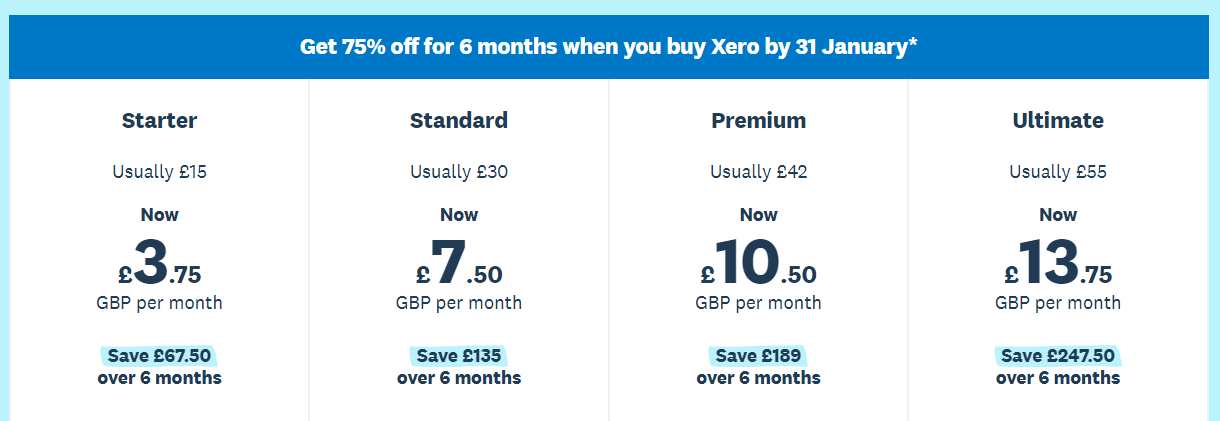The image size is (1220, 421).
Task: Click the Ultimate £13.75 price
Action: coord(1058,264)
